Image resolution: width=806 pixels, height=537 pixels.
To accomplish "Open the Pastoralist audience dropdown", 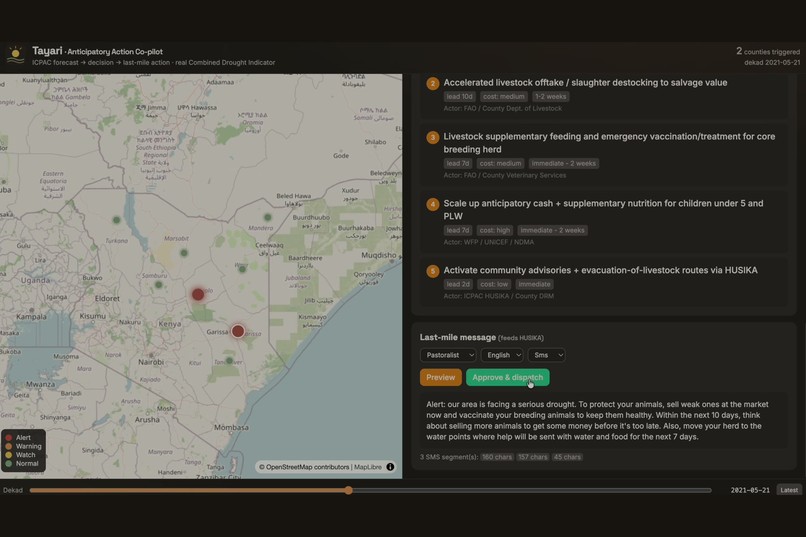I will 448,355.
